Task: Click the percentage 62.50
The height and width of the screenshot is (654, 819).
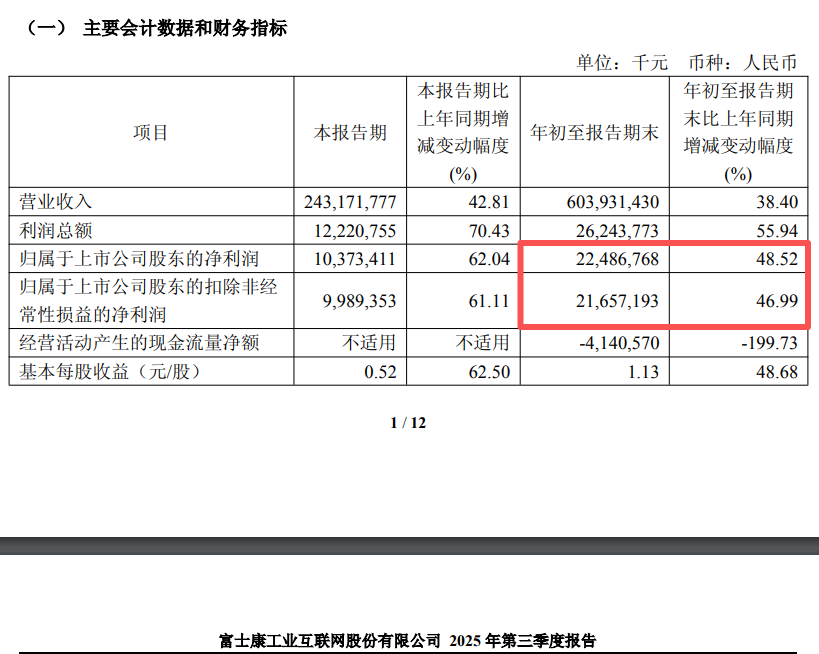Action: click(489, 372)
